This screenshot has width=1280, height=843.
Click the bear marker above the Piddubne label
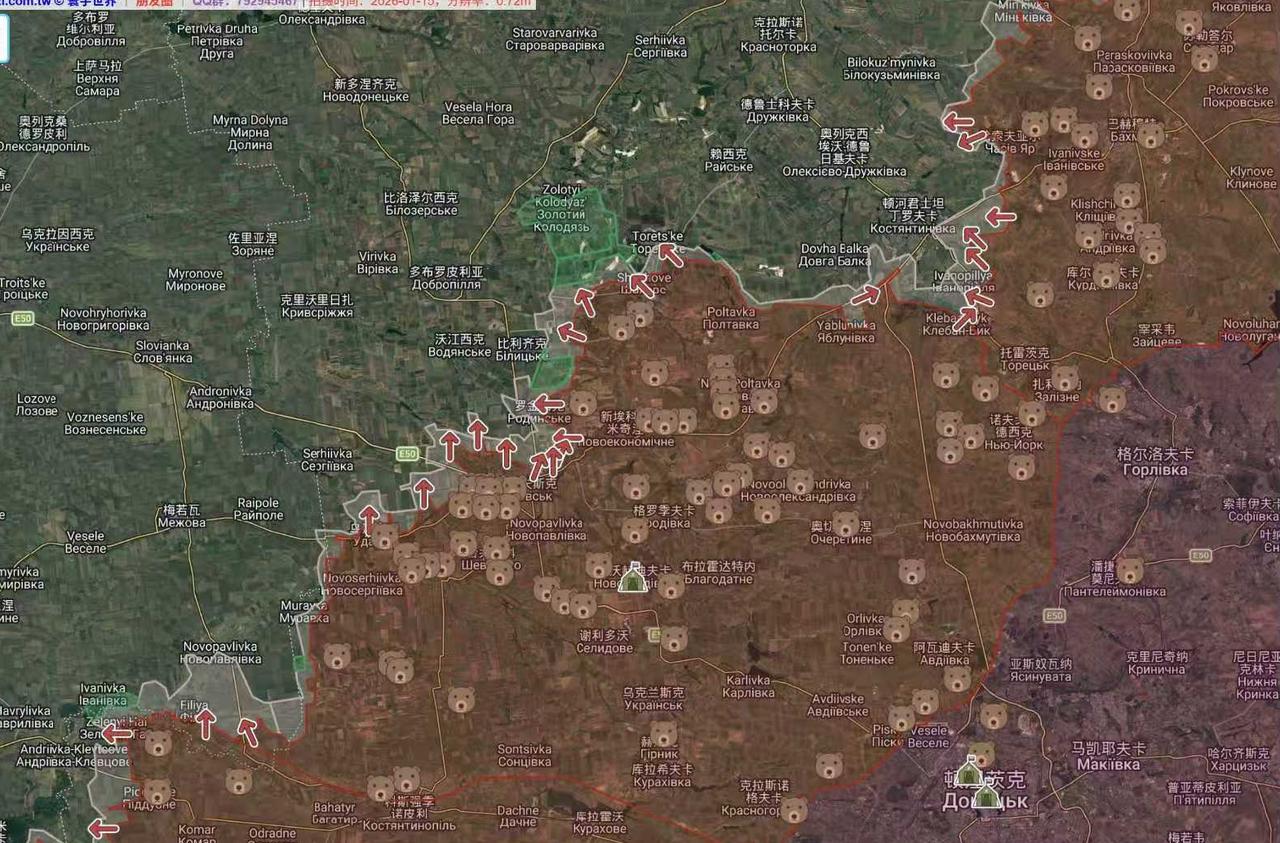tap(157, 791)
